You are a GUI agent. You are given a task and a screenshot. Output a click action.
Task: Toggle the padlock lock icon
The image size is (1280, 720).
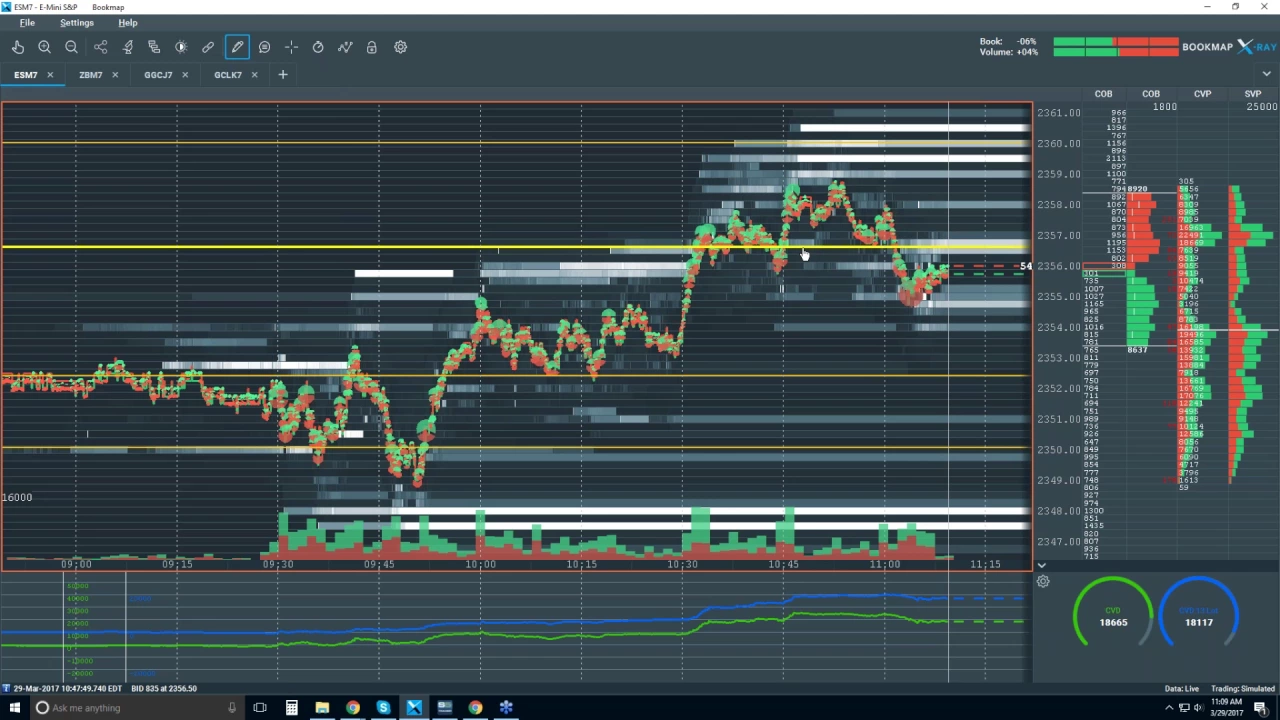click(x=371, y=47)
